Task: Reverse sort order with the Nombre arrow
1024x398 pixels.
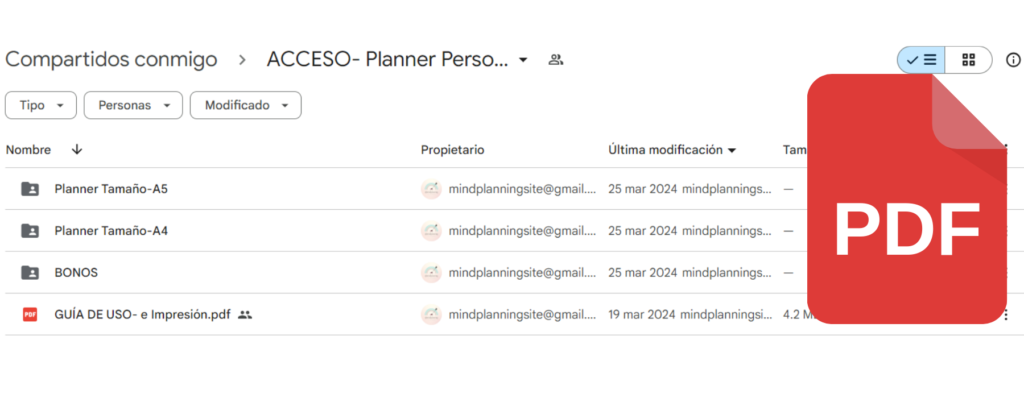Action: coord(77,150)
